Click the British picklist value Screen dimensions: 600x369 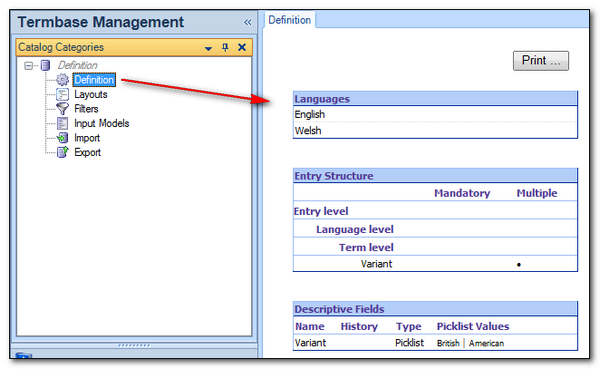coord(448,343)
